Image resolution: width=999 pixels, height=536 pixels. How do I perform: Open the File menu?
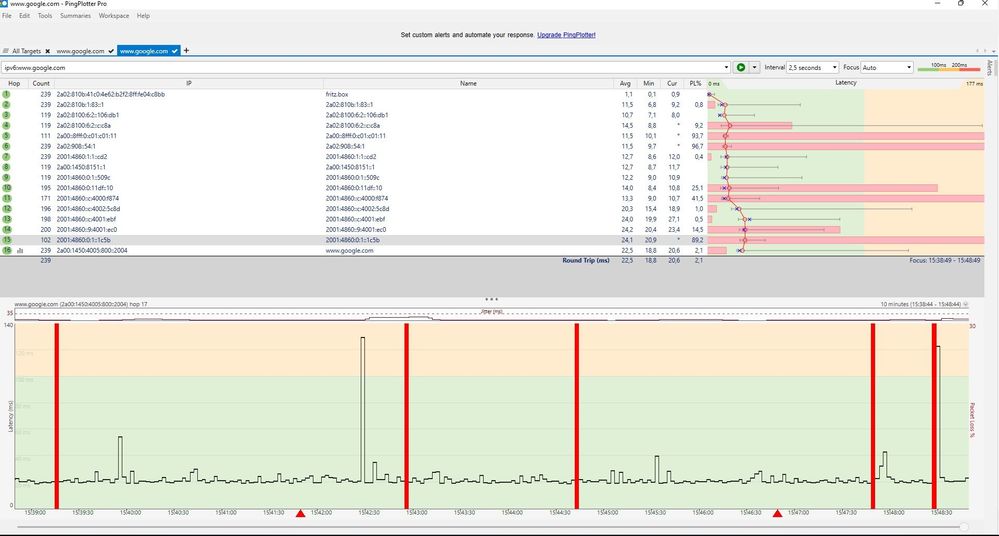[6, 16]
